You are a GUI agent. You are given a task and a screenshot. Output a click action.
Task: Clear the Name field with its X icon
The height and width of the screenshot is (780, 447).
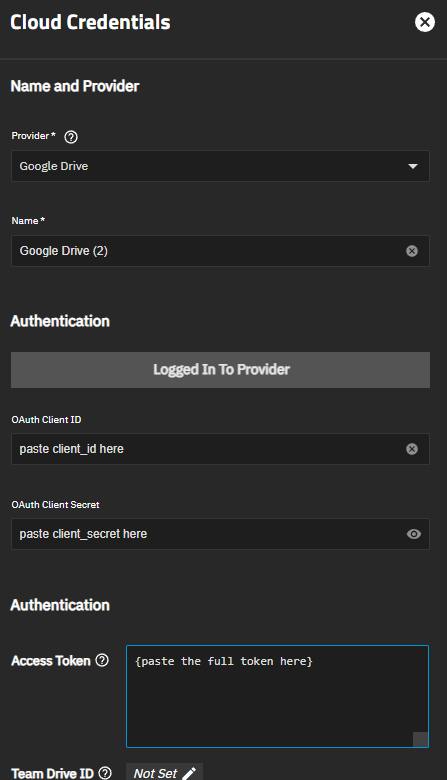click(x=412, y=251)
